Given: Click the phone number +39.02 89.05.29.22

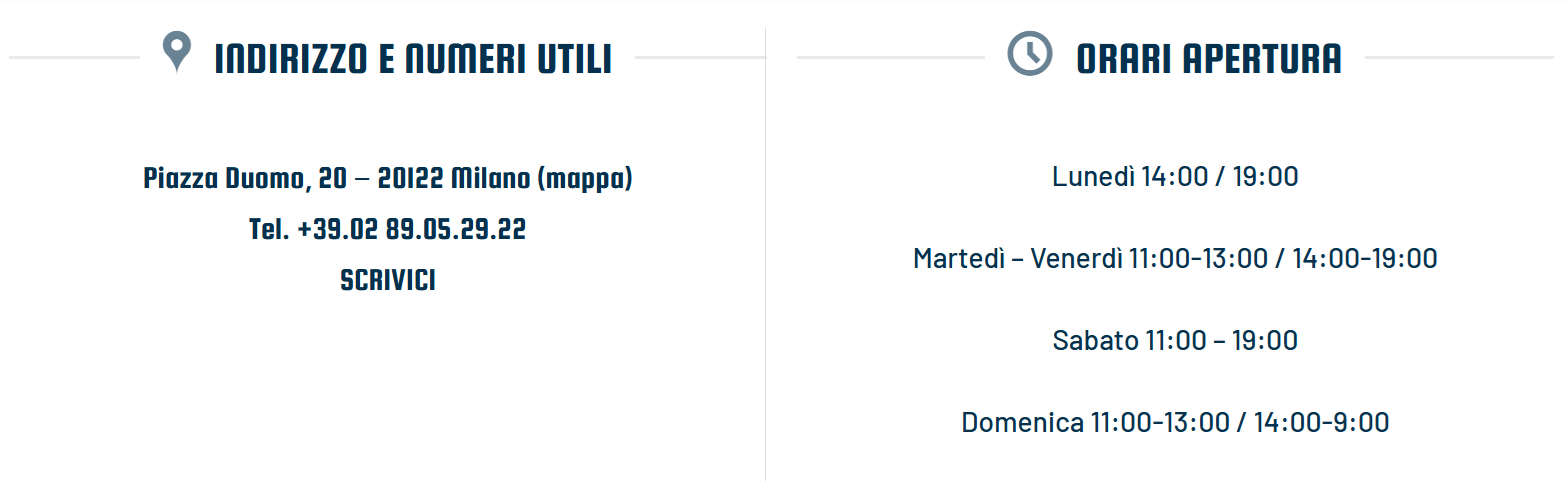Looking at the screenshot, I should click(412, 230).
